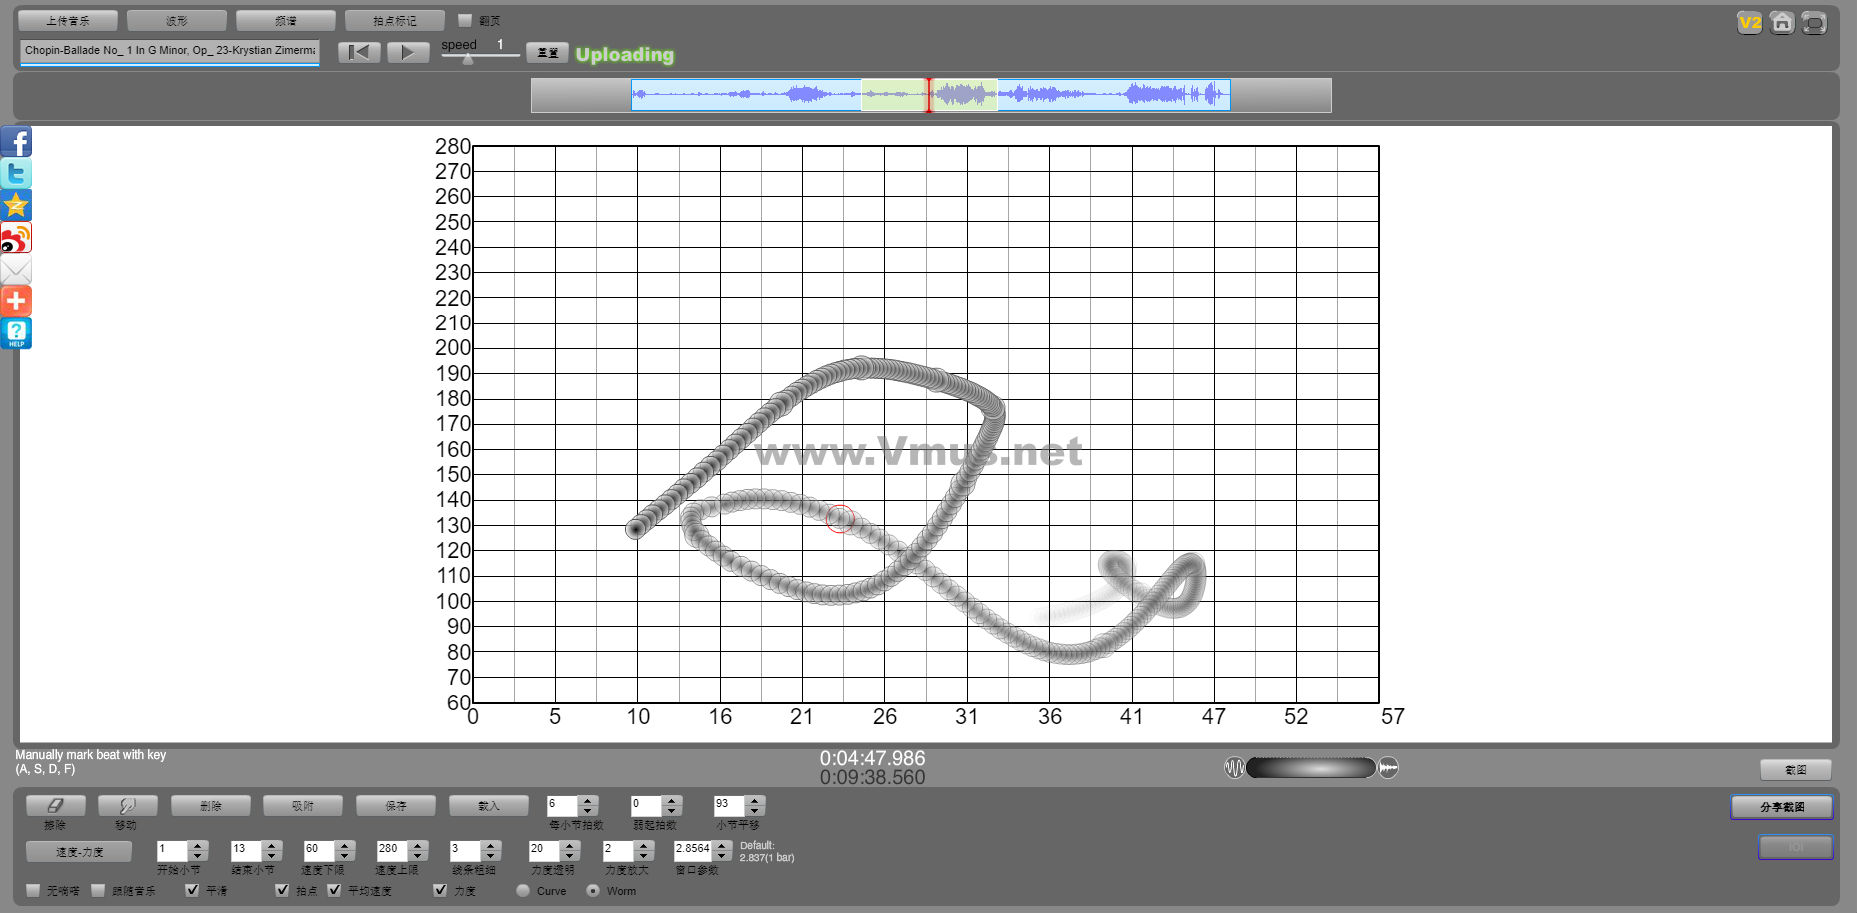Click the 分享截图 share screenshot button
1857x913 pixels.
[1781, 807]
